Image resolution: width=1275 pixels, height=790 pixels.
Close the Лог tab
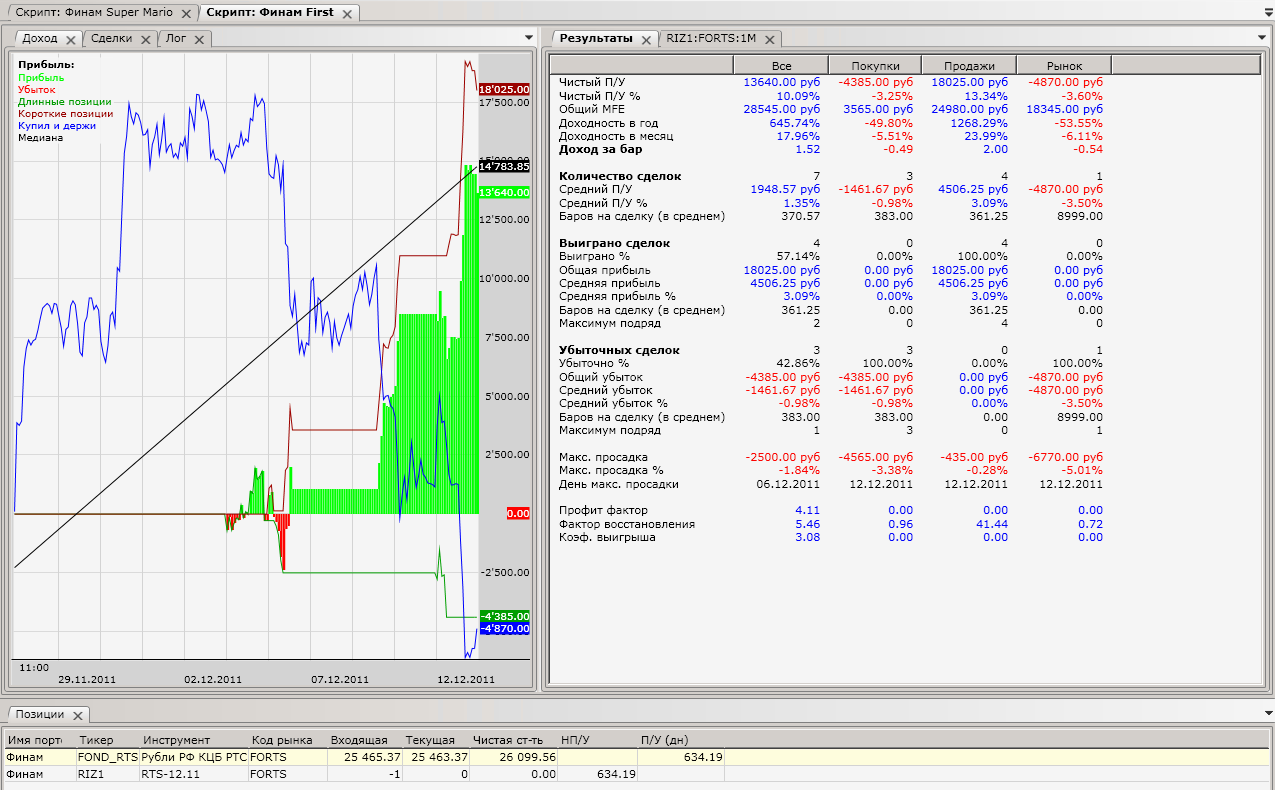click(198, 39)
